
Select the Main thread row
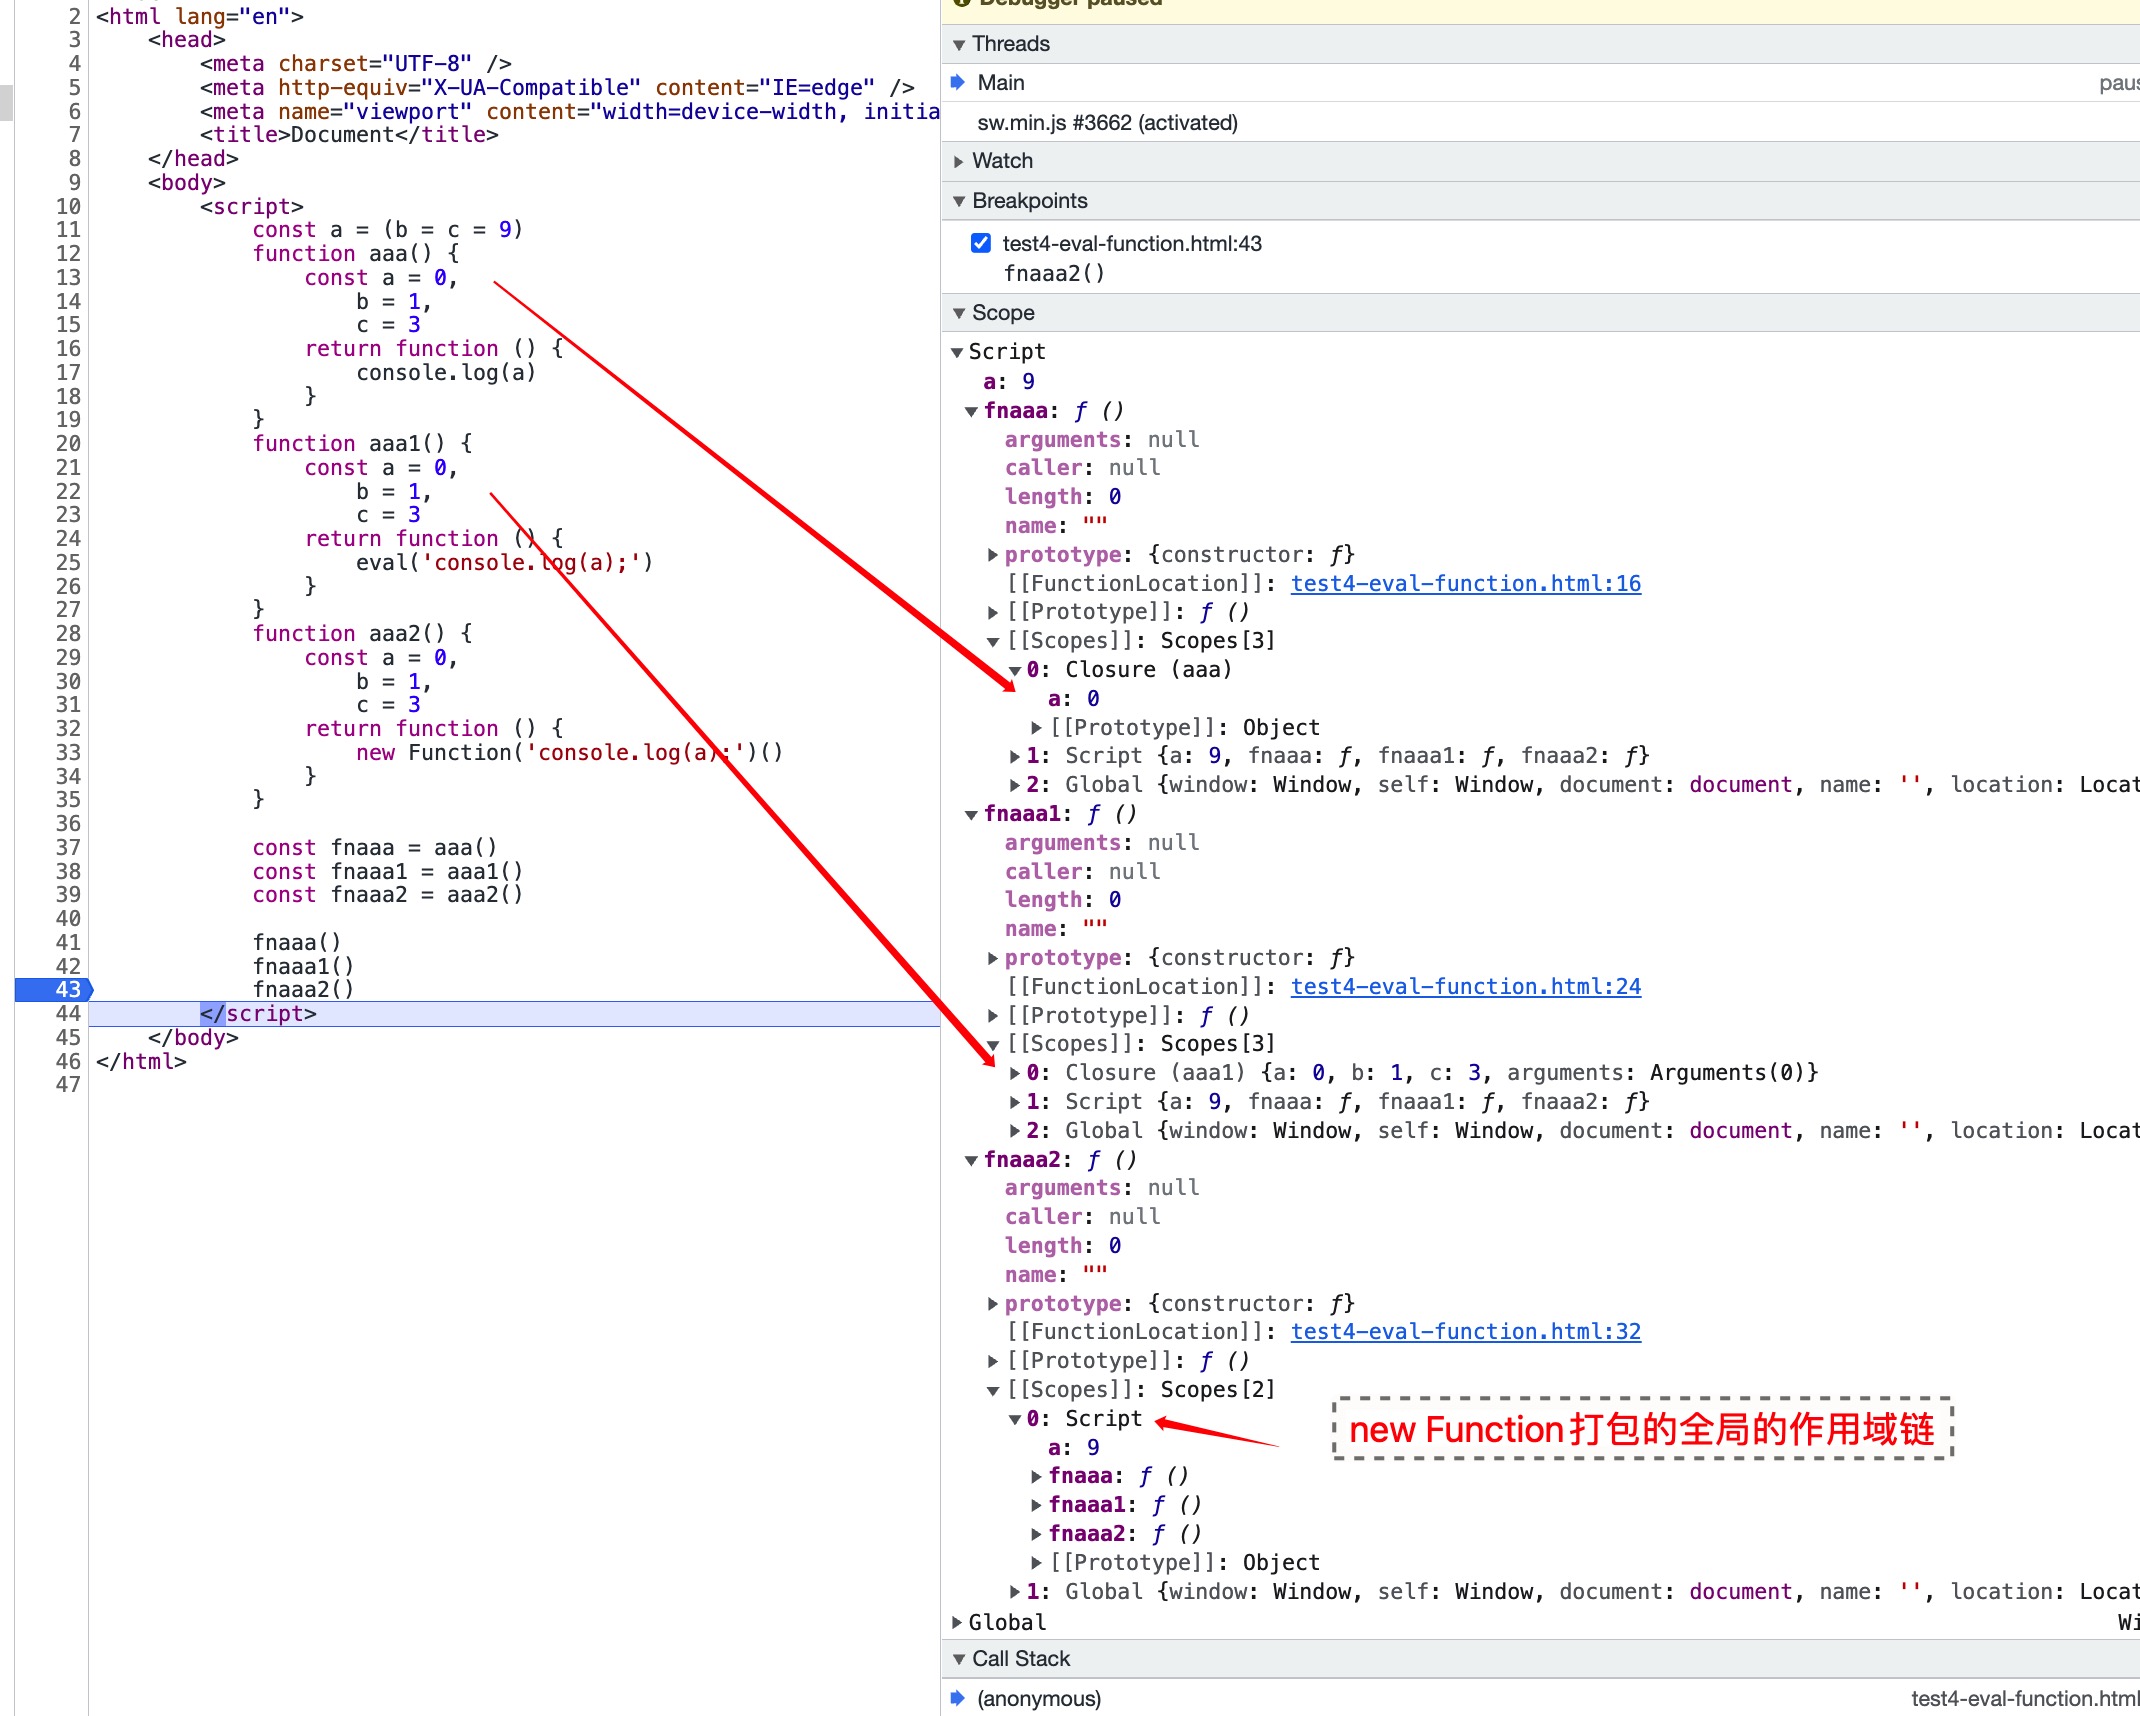pyautogui.click(x=1540, y=83)
